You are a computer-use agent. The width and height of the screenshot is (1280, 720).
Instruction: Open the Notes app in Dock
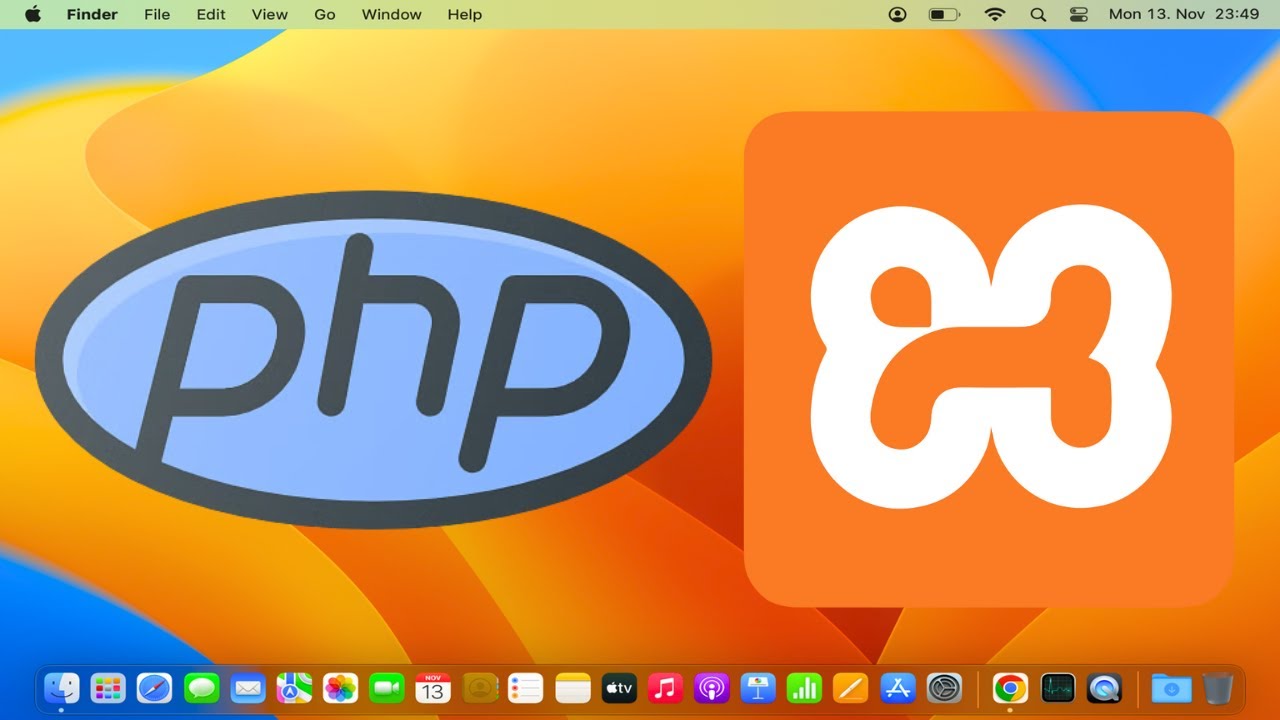pyautogui.click(x=574, y=688)
